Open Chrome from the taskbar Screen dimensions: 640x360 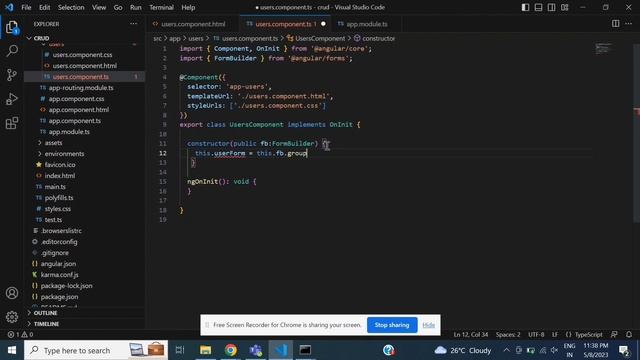coord(231,350)
